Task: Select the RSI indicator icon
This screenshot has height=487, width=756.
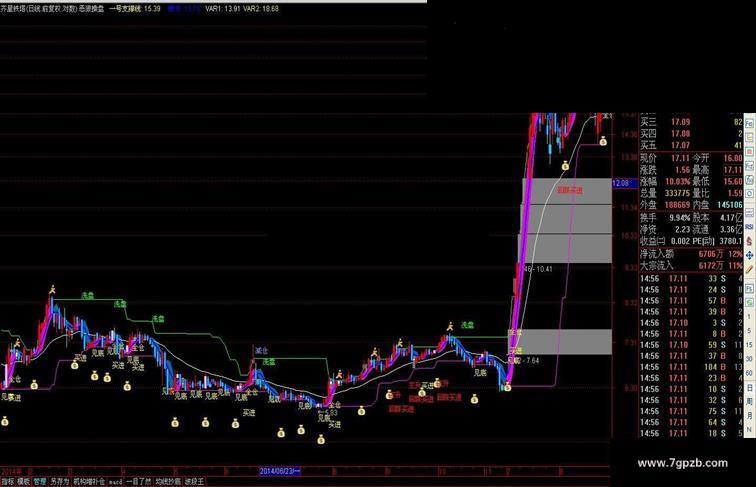Action: [x=750, y=227]
